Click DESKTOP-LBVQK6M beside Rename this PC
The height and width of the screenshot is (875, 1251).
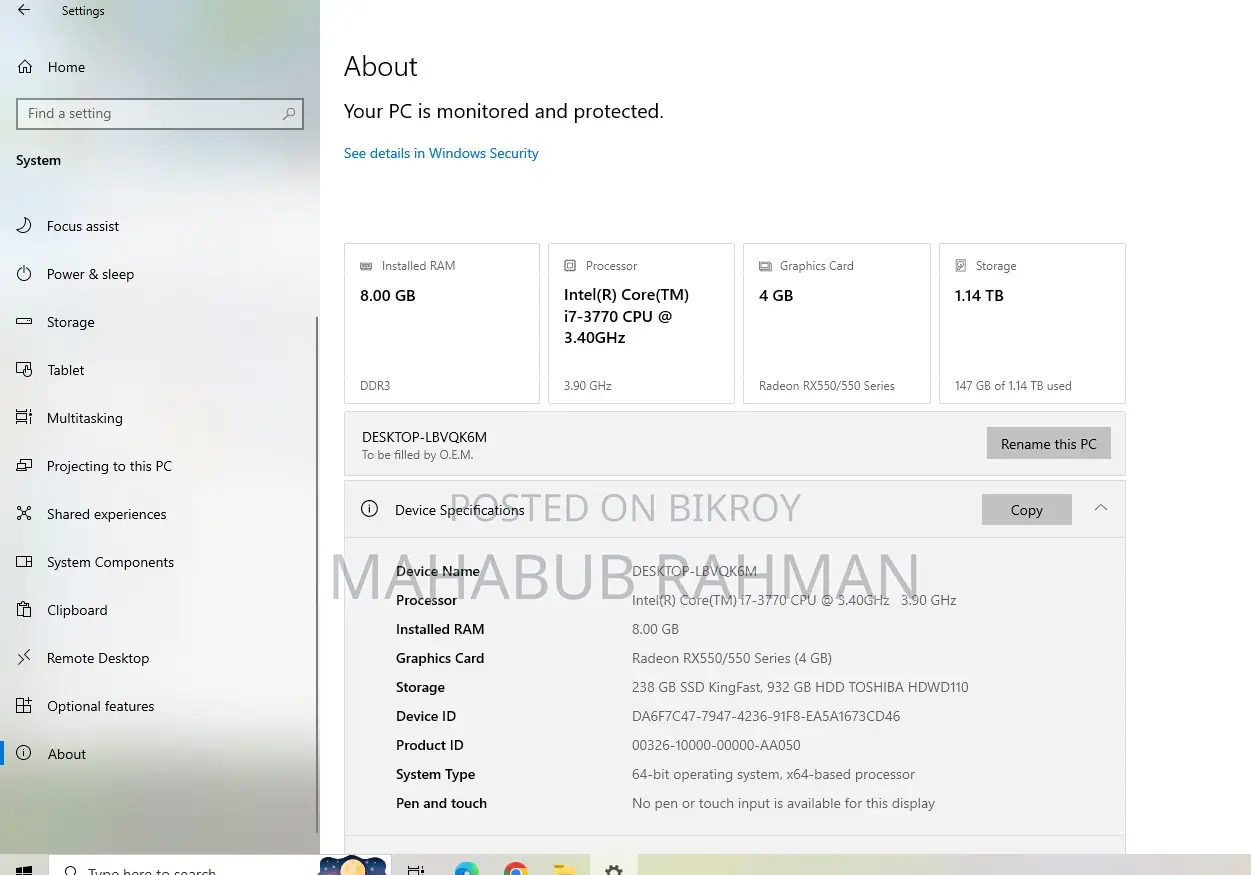click(424, 437)
